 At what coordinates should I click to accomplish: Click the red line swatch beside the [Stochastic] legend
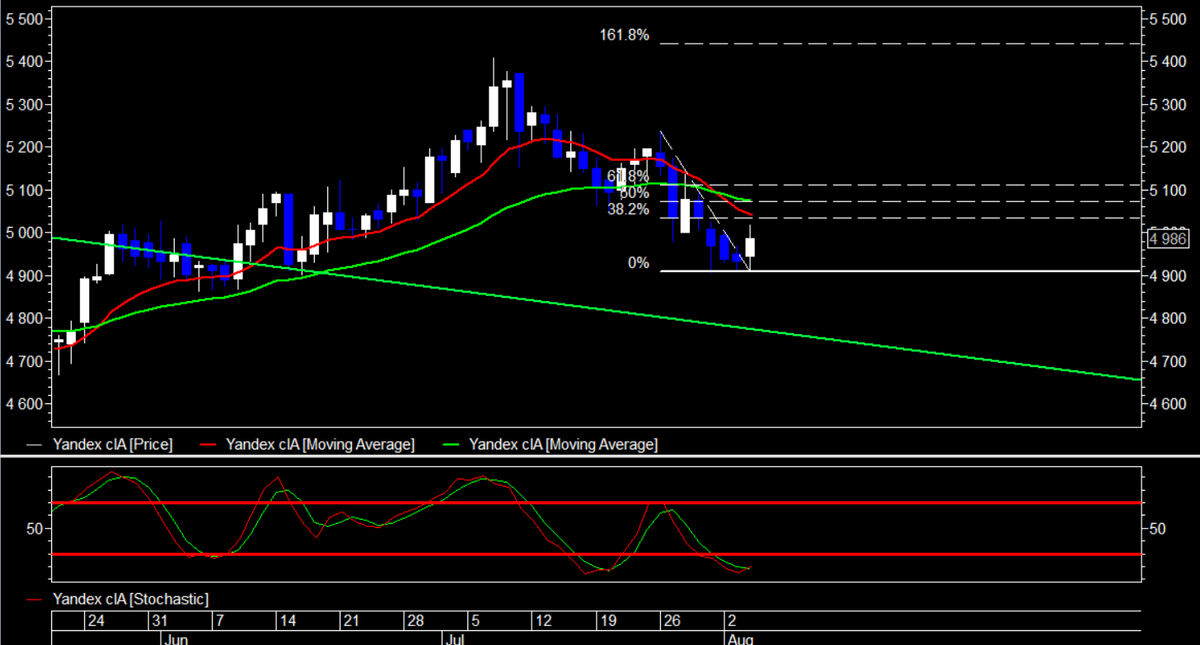[36, 599]
